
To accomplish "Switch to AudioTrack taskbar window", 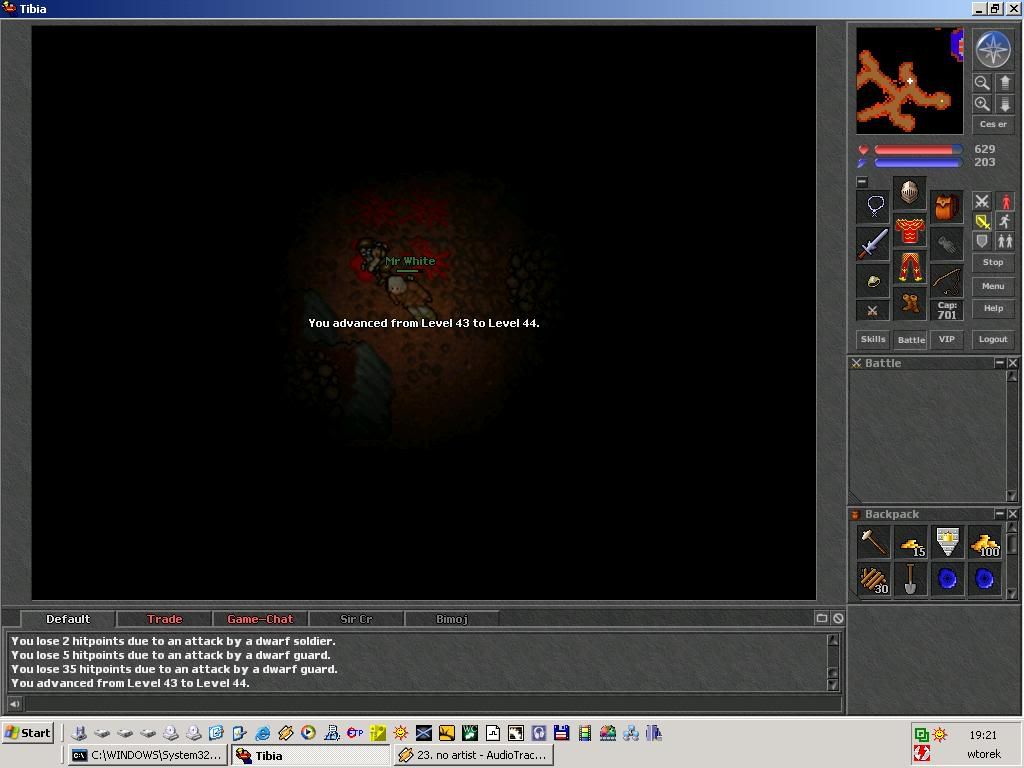I will pos(474,755).
